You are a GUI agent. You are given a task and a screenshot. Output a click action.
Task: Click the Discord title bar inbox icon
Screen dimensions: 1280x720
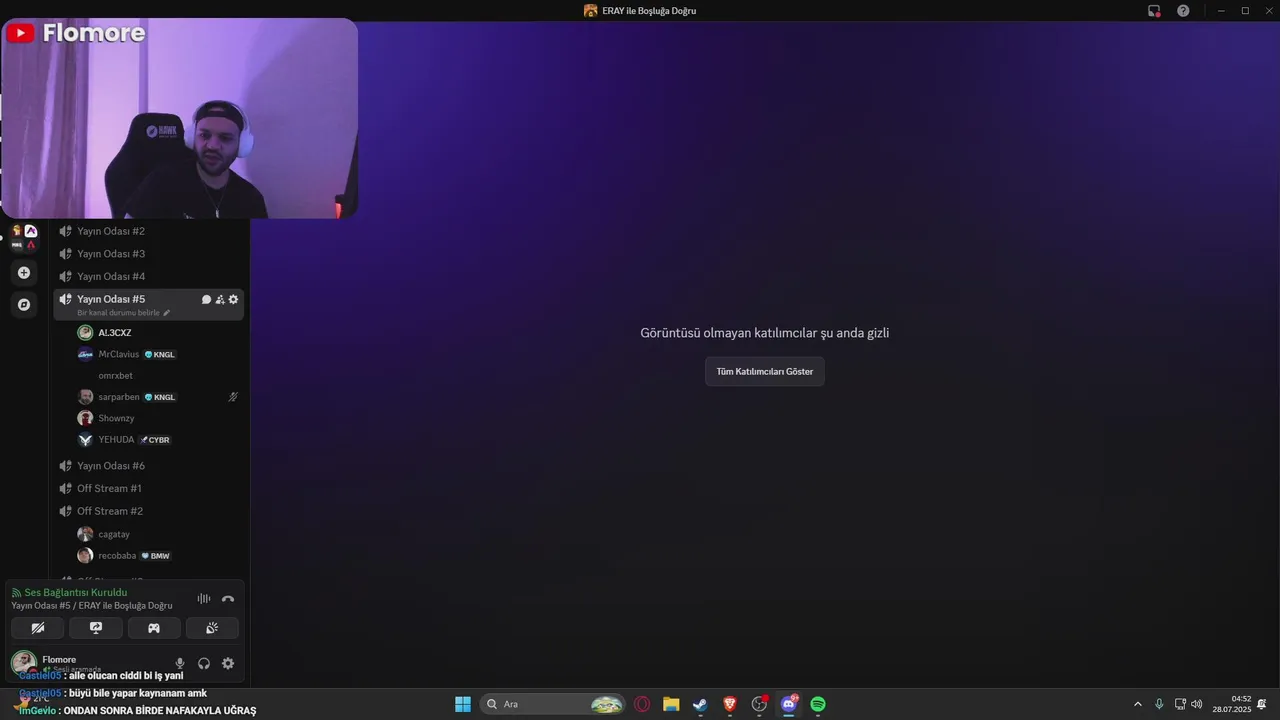pos(1154,11)
